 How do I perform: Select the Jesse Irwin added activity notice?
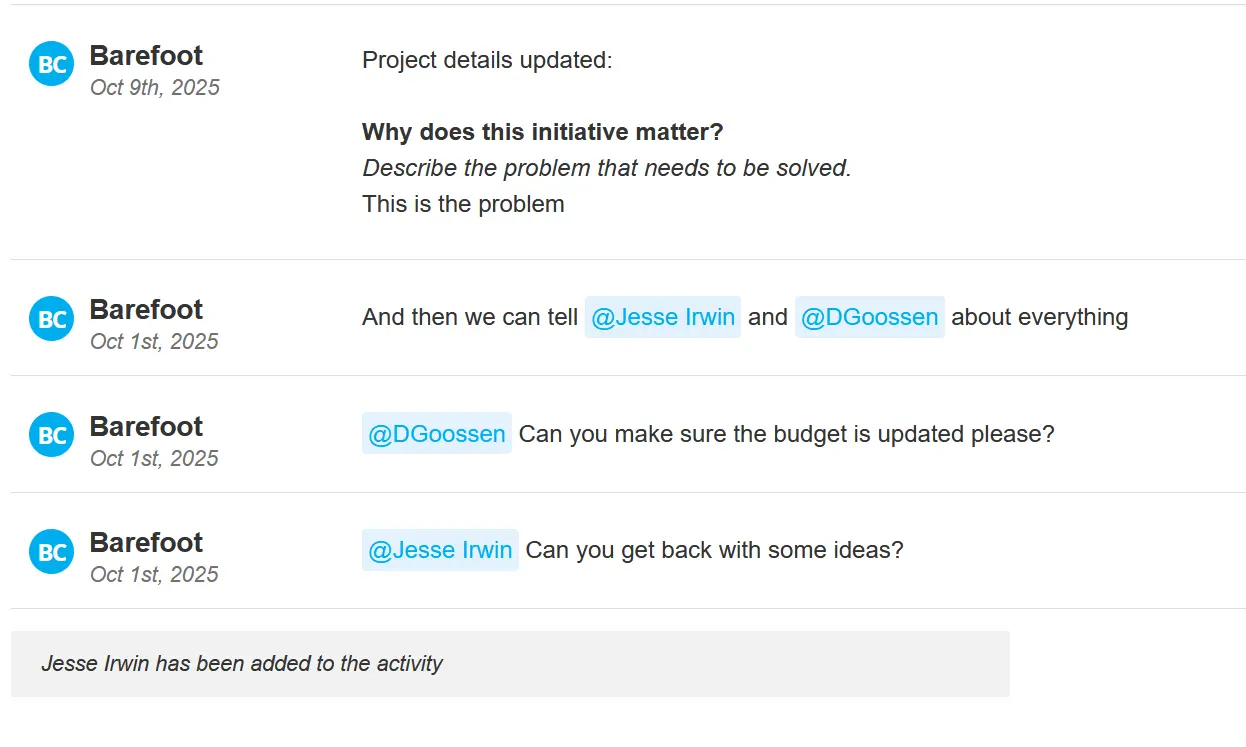tap(241, 663)
